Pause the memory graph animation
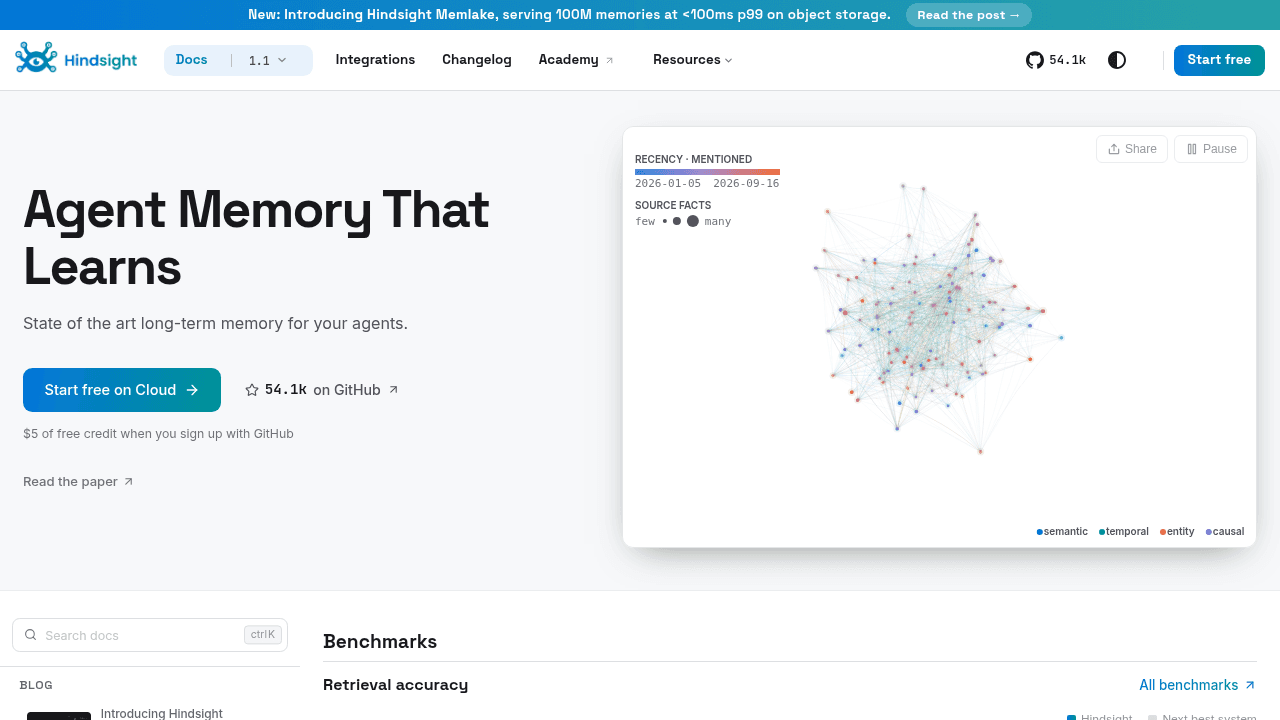Screen dimensions: 1280x720 pyautogui.click(x=1211, y=149)
